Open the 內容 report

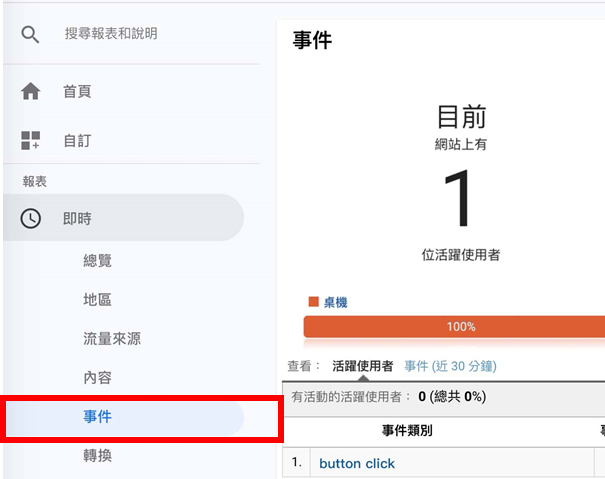[97, 377]
